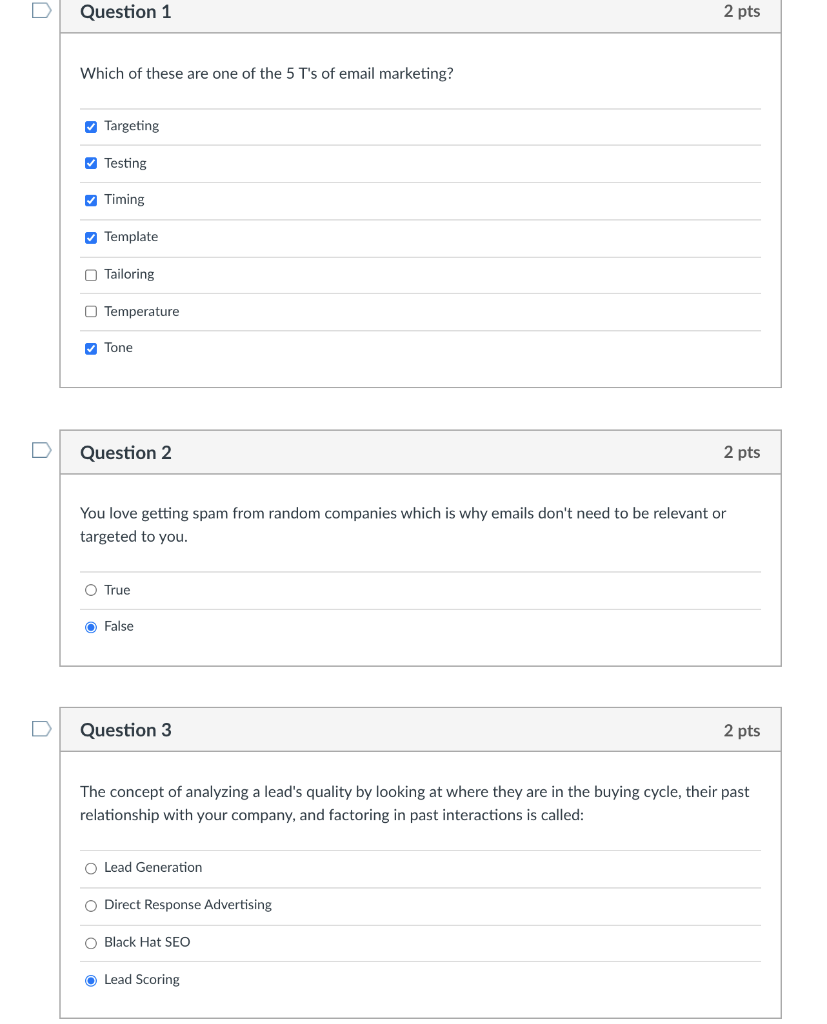The height and width of the screenshot is (1024, 827).
Task: Uncheck the Tone checkbox
Action: [91, 348]
